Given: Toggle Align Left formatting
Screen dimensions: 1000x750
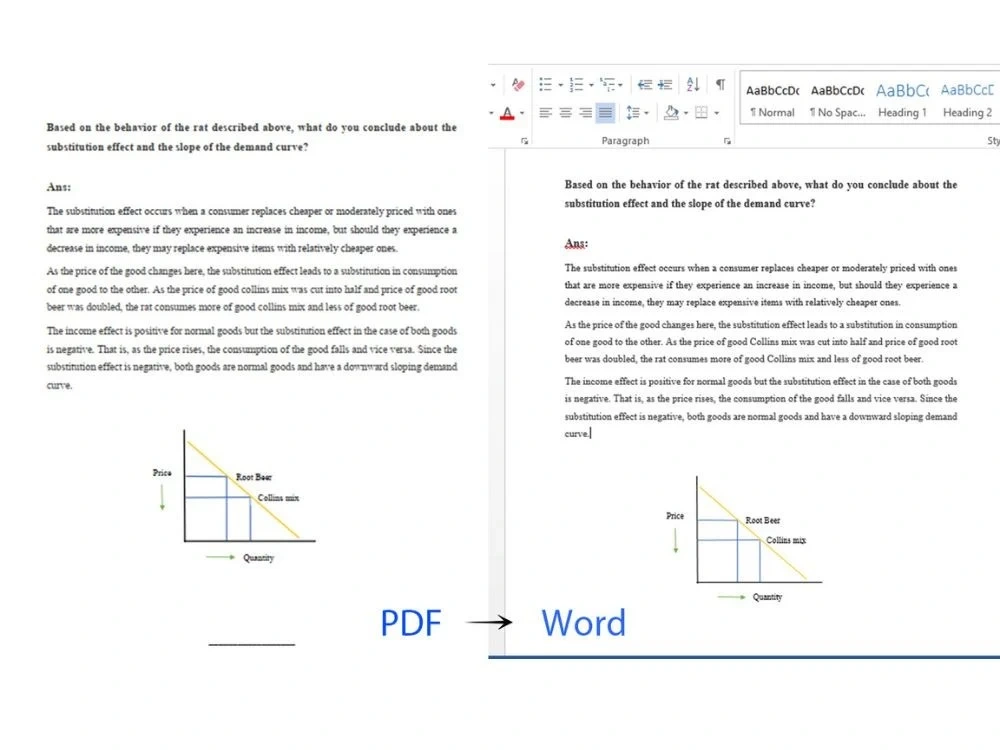Looking at the screenshot, I should (x=545, y=112).
